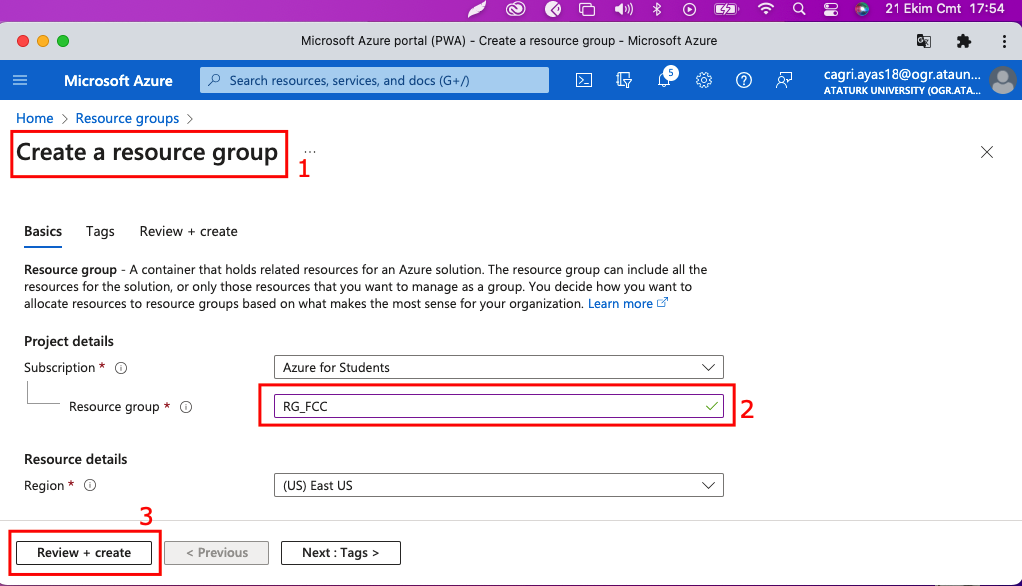Switch to the Tags tab
This screenshot has width=1022, height=586.
click(x=100, y=231)
